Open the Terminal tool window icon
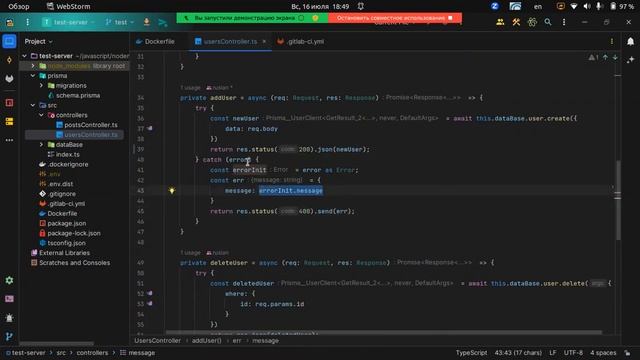Image resolution: width=640 pixels, height=360 pixels. point(9,299)
